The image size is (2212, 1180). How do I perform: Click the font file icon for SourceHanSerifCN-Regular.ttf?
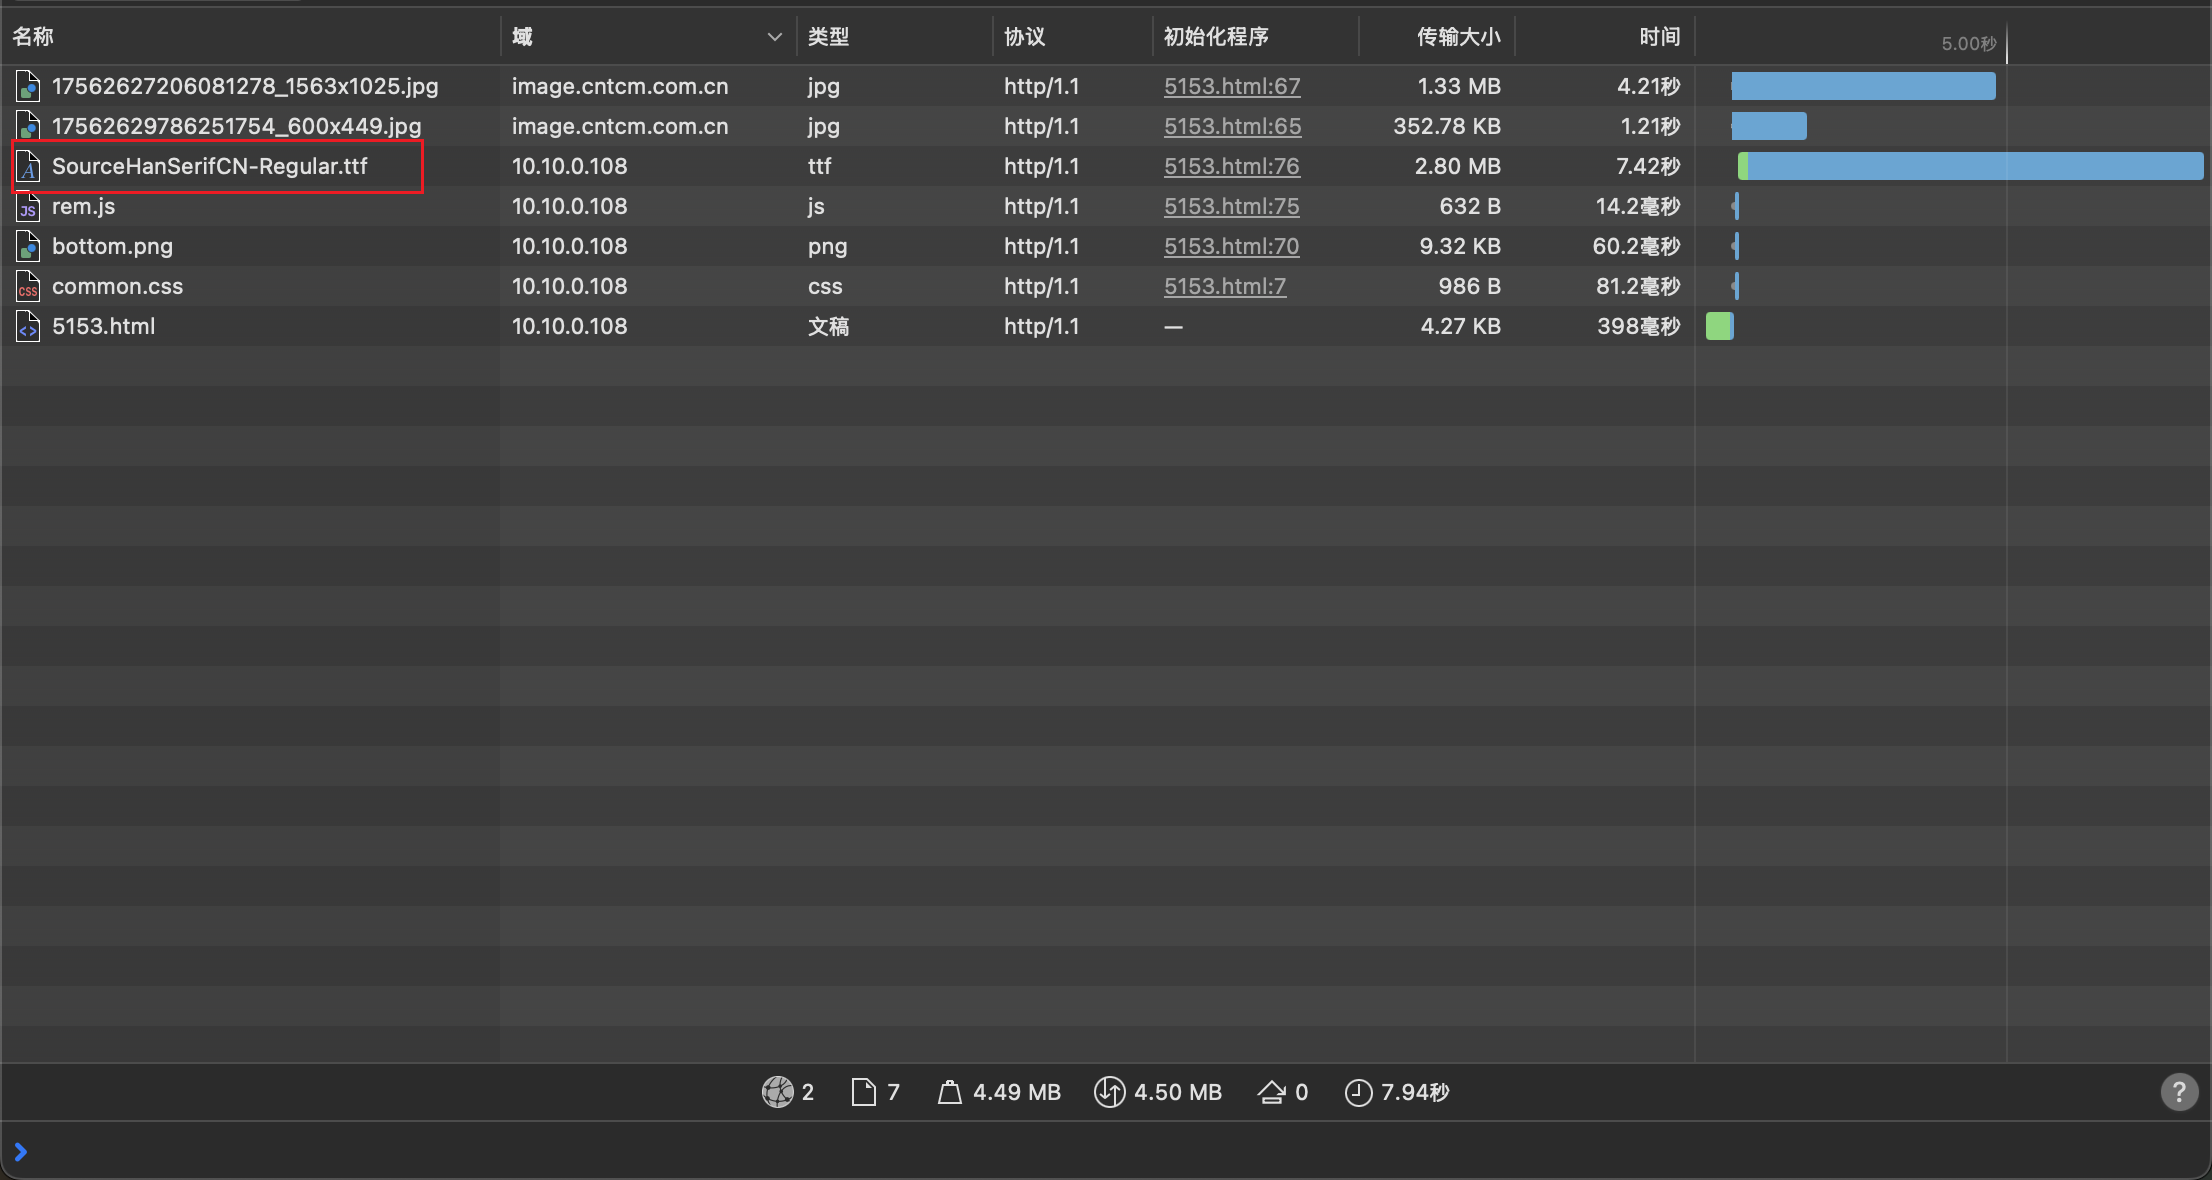tap(28, 167)
